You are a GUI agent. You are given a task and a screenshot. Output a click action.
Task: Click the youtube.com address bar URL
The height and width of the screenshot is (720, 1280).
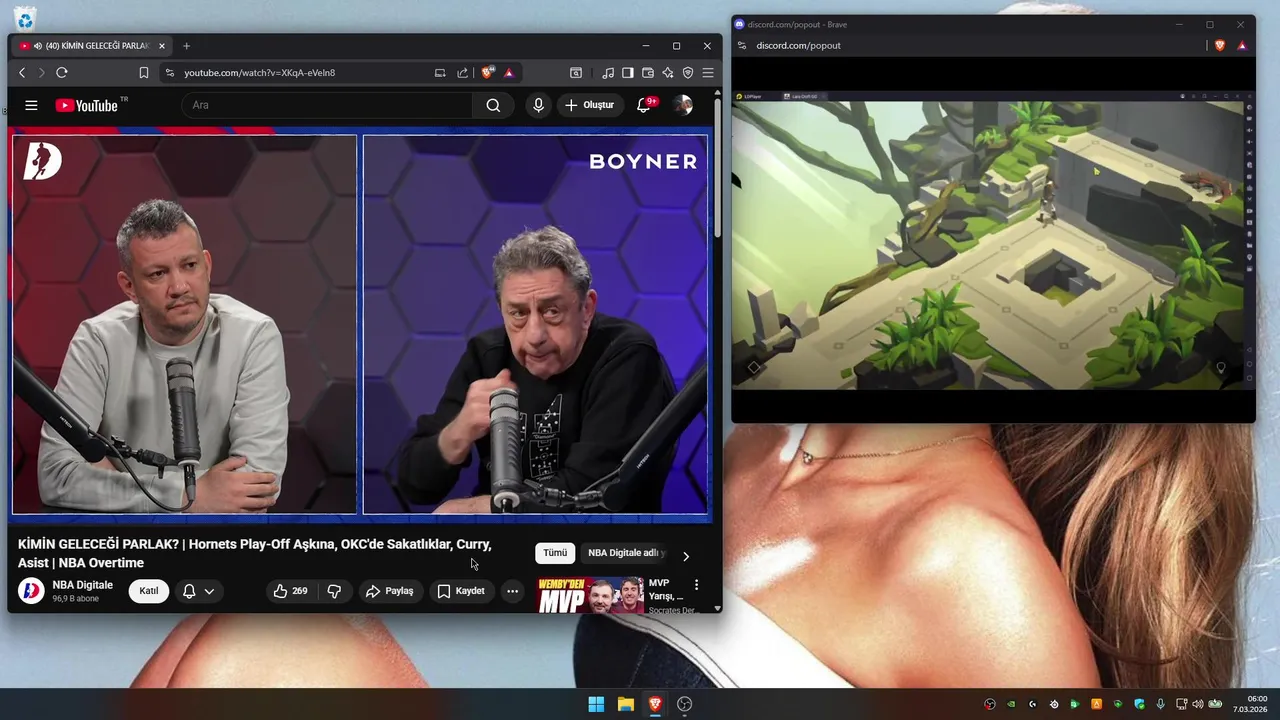coord(259,73)
